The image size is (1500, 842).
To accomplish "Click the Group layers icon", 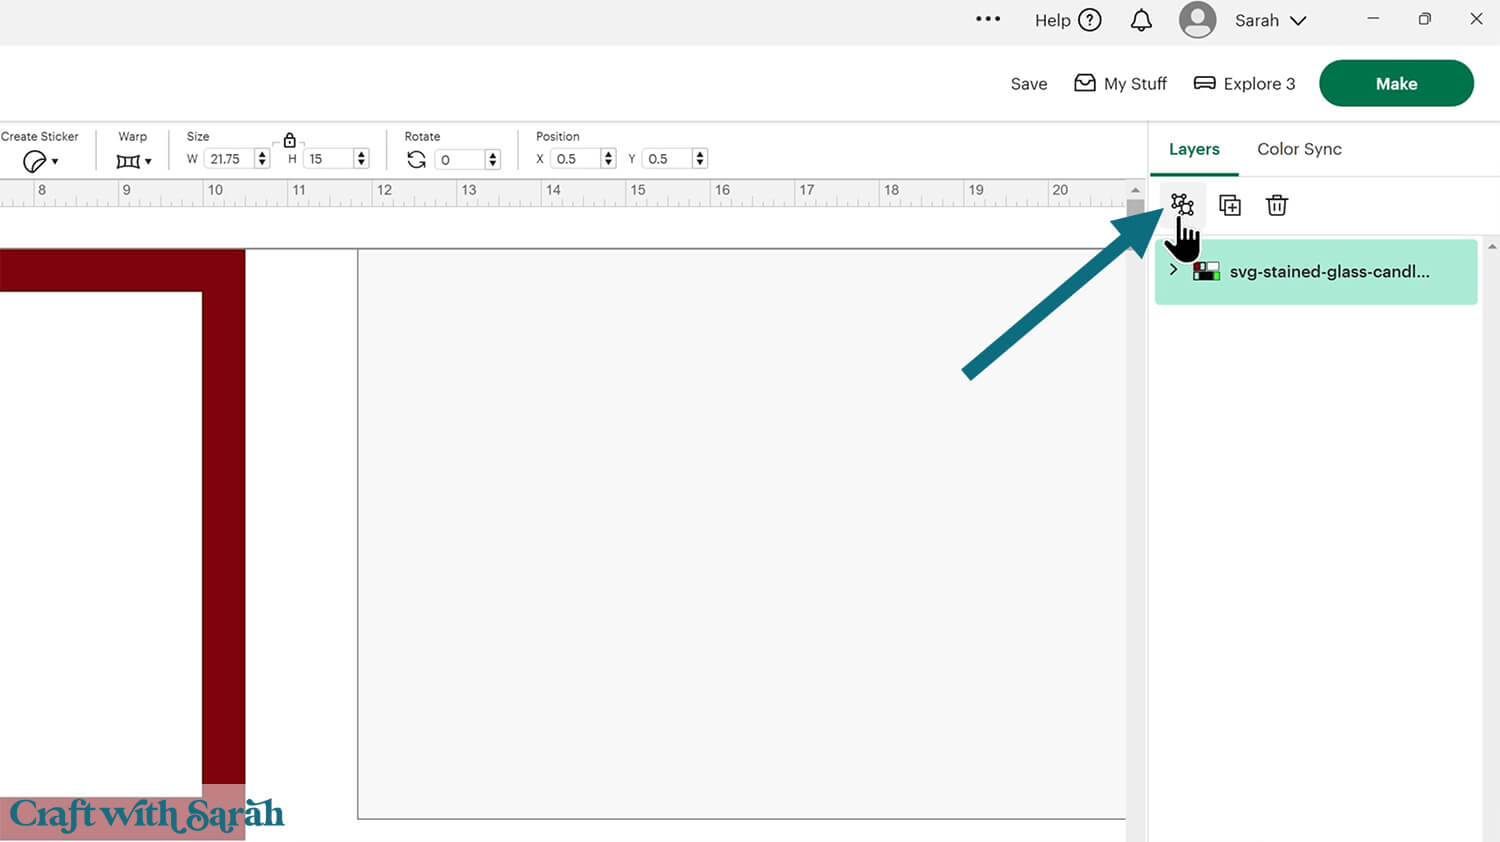I will (1182, 205).
